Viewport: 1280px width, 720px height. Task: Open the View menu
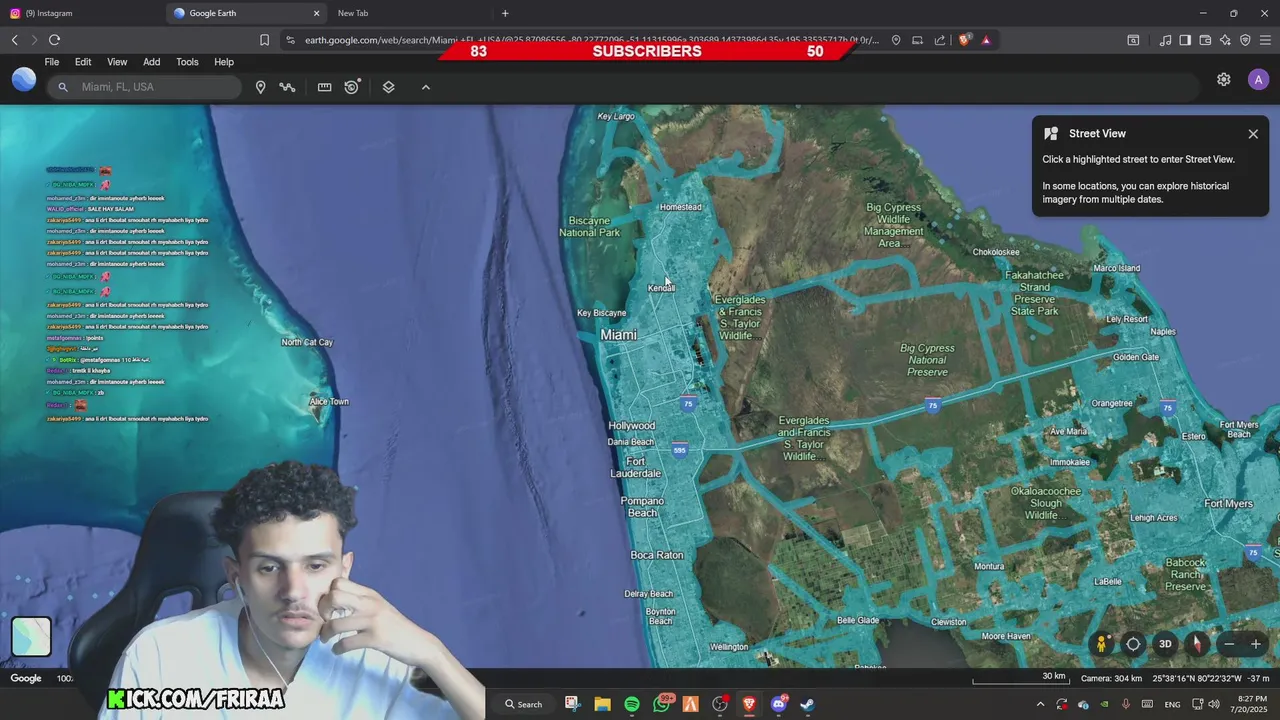click(x=117, y=62)
